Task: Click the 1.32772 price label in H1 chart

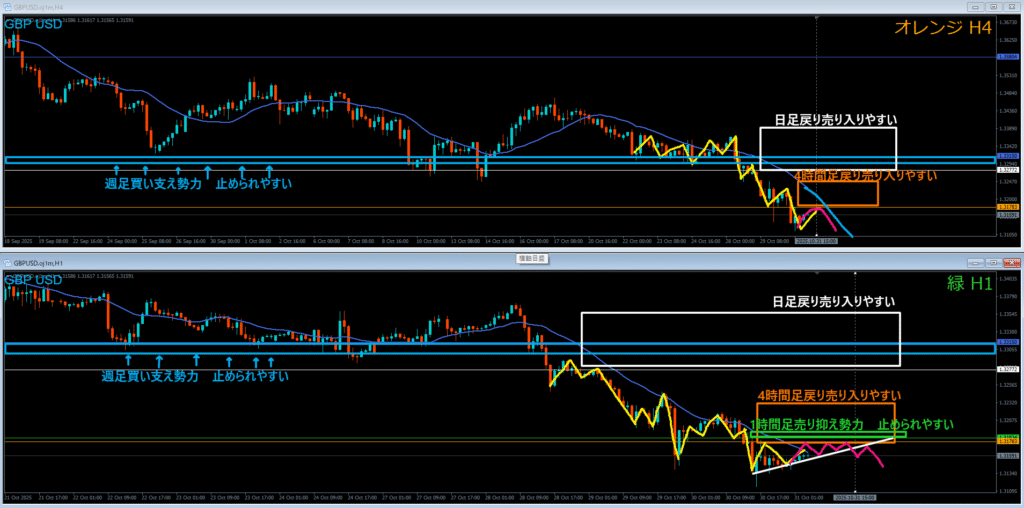Action: (1006, 370)
